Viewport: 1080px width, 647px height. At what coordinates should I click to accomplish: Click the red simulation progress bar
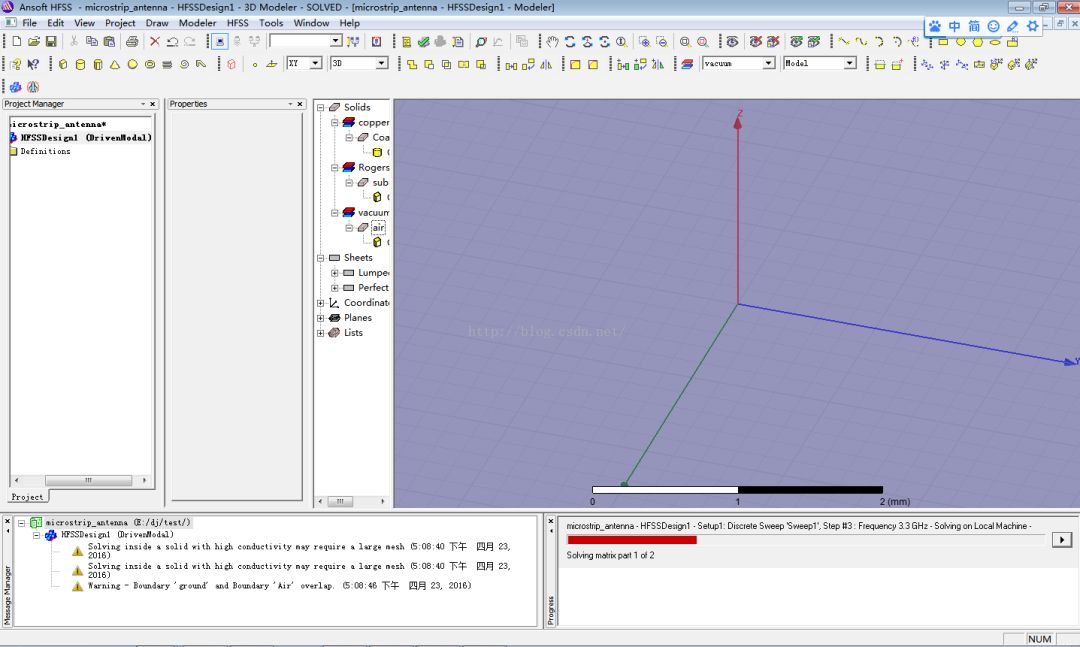click(x=632, y=540)
